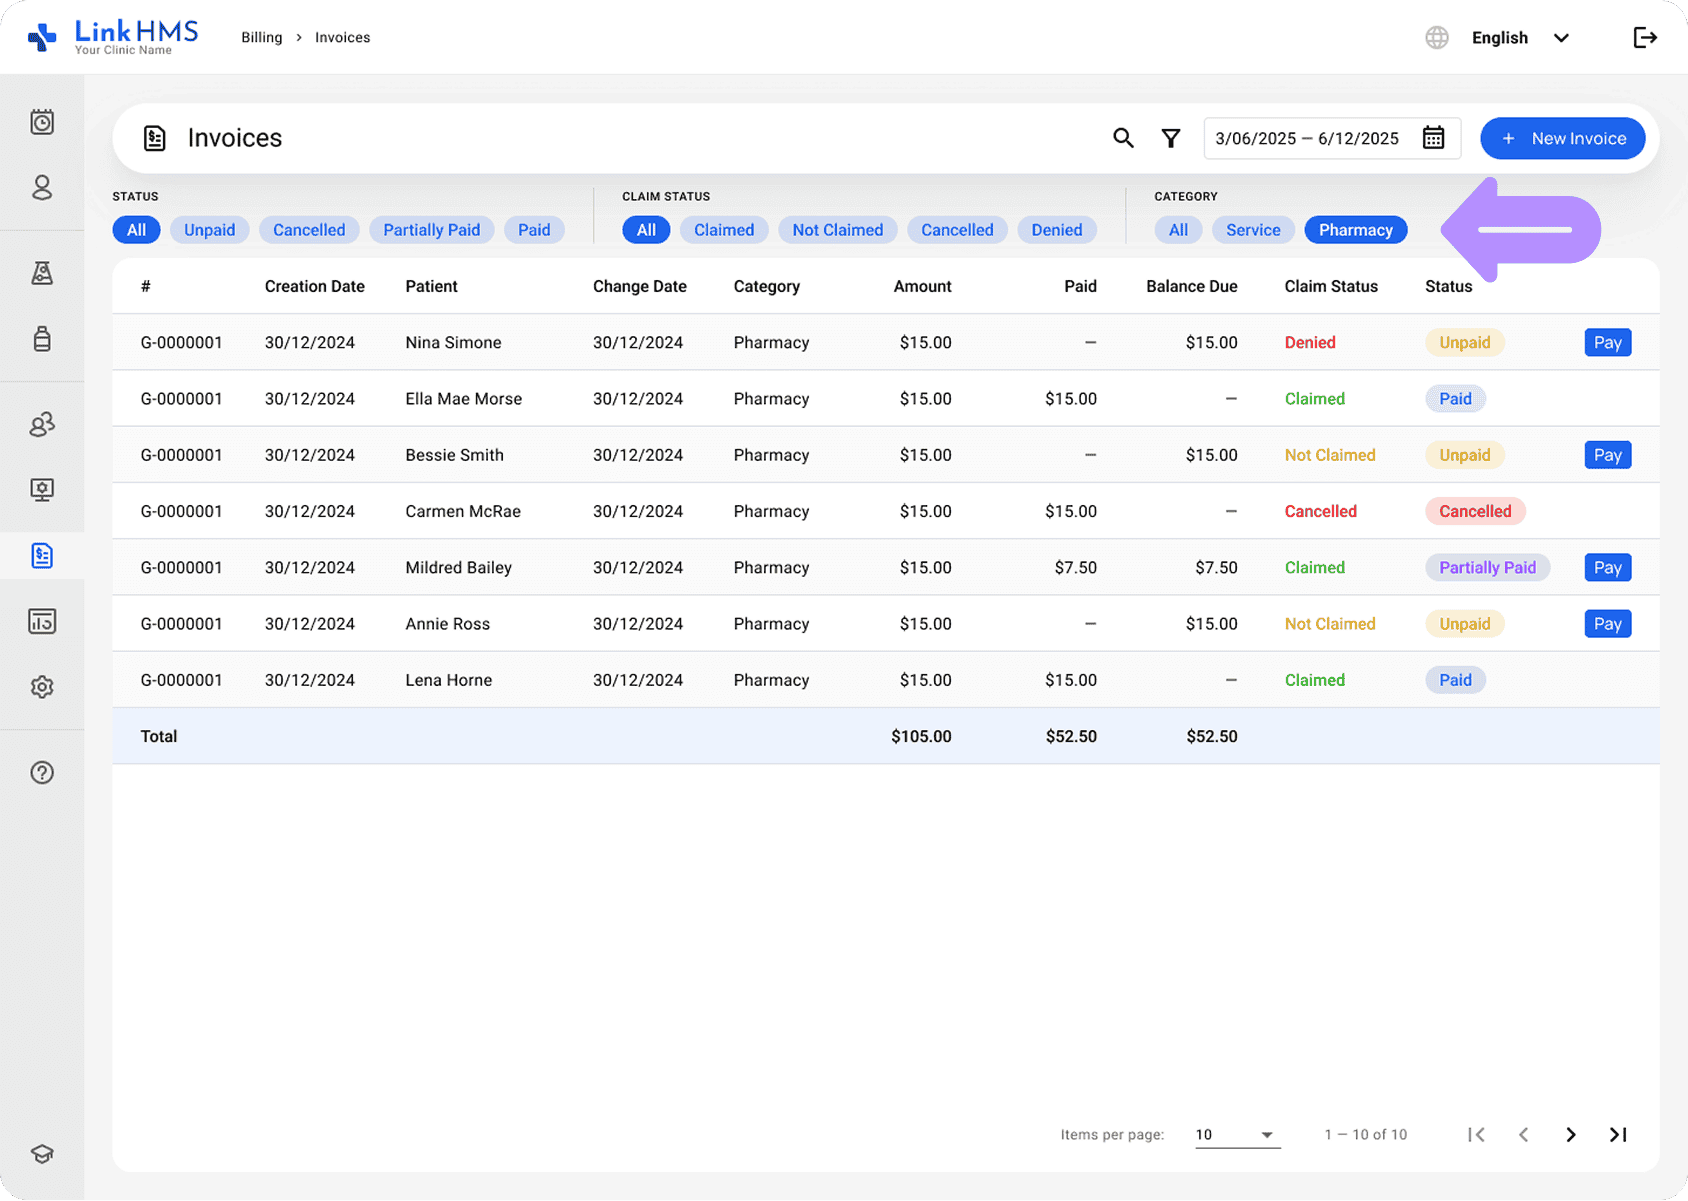
Task: Filter by Unpaid status
Action: (209, 230)
